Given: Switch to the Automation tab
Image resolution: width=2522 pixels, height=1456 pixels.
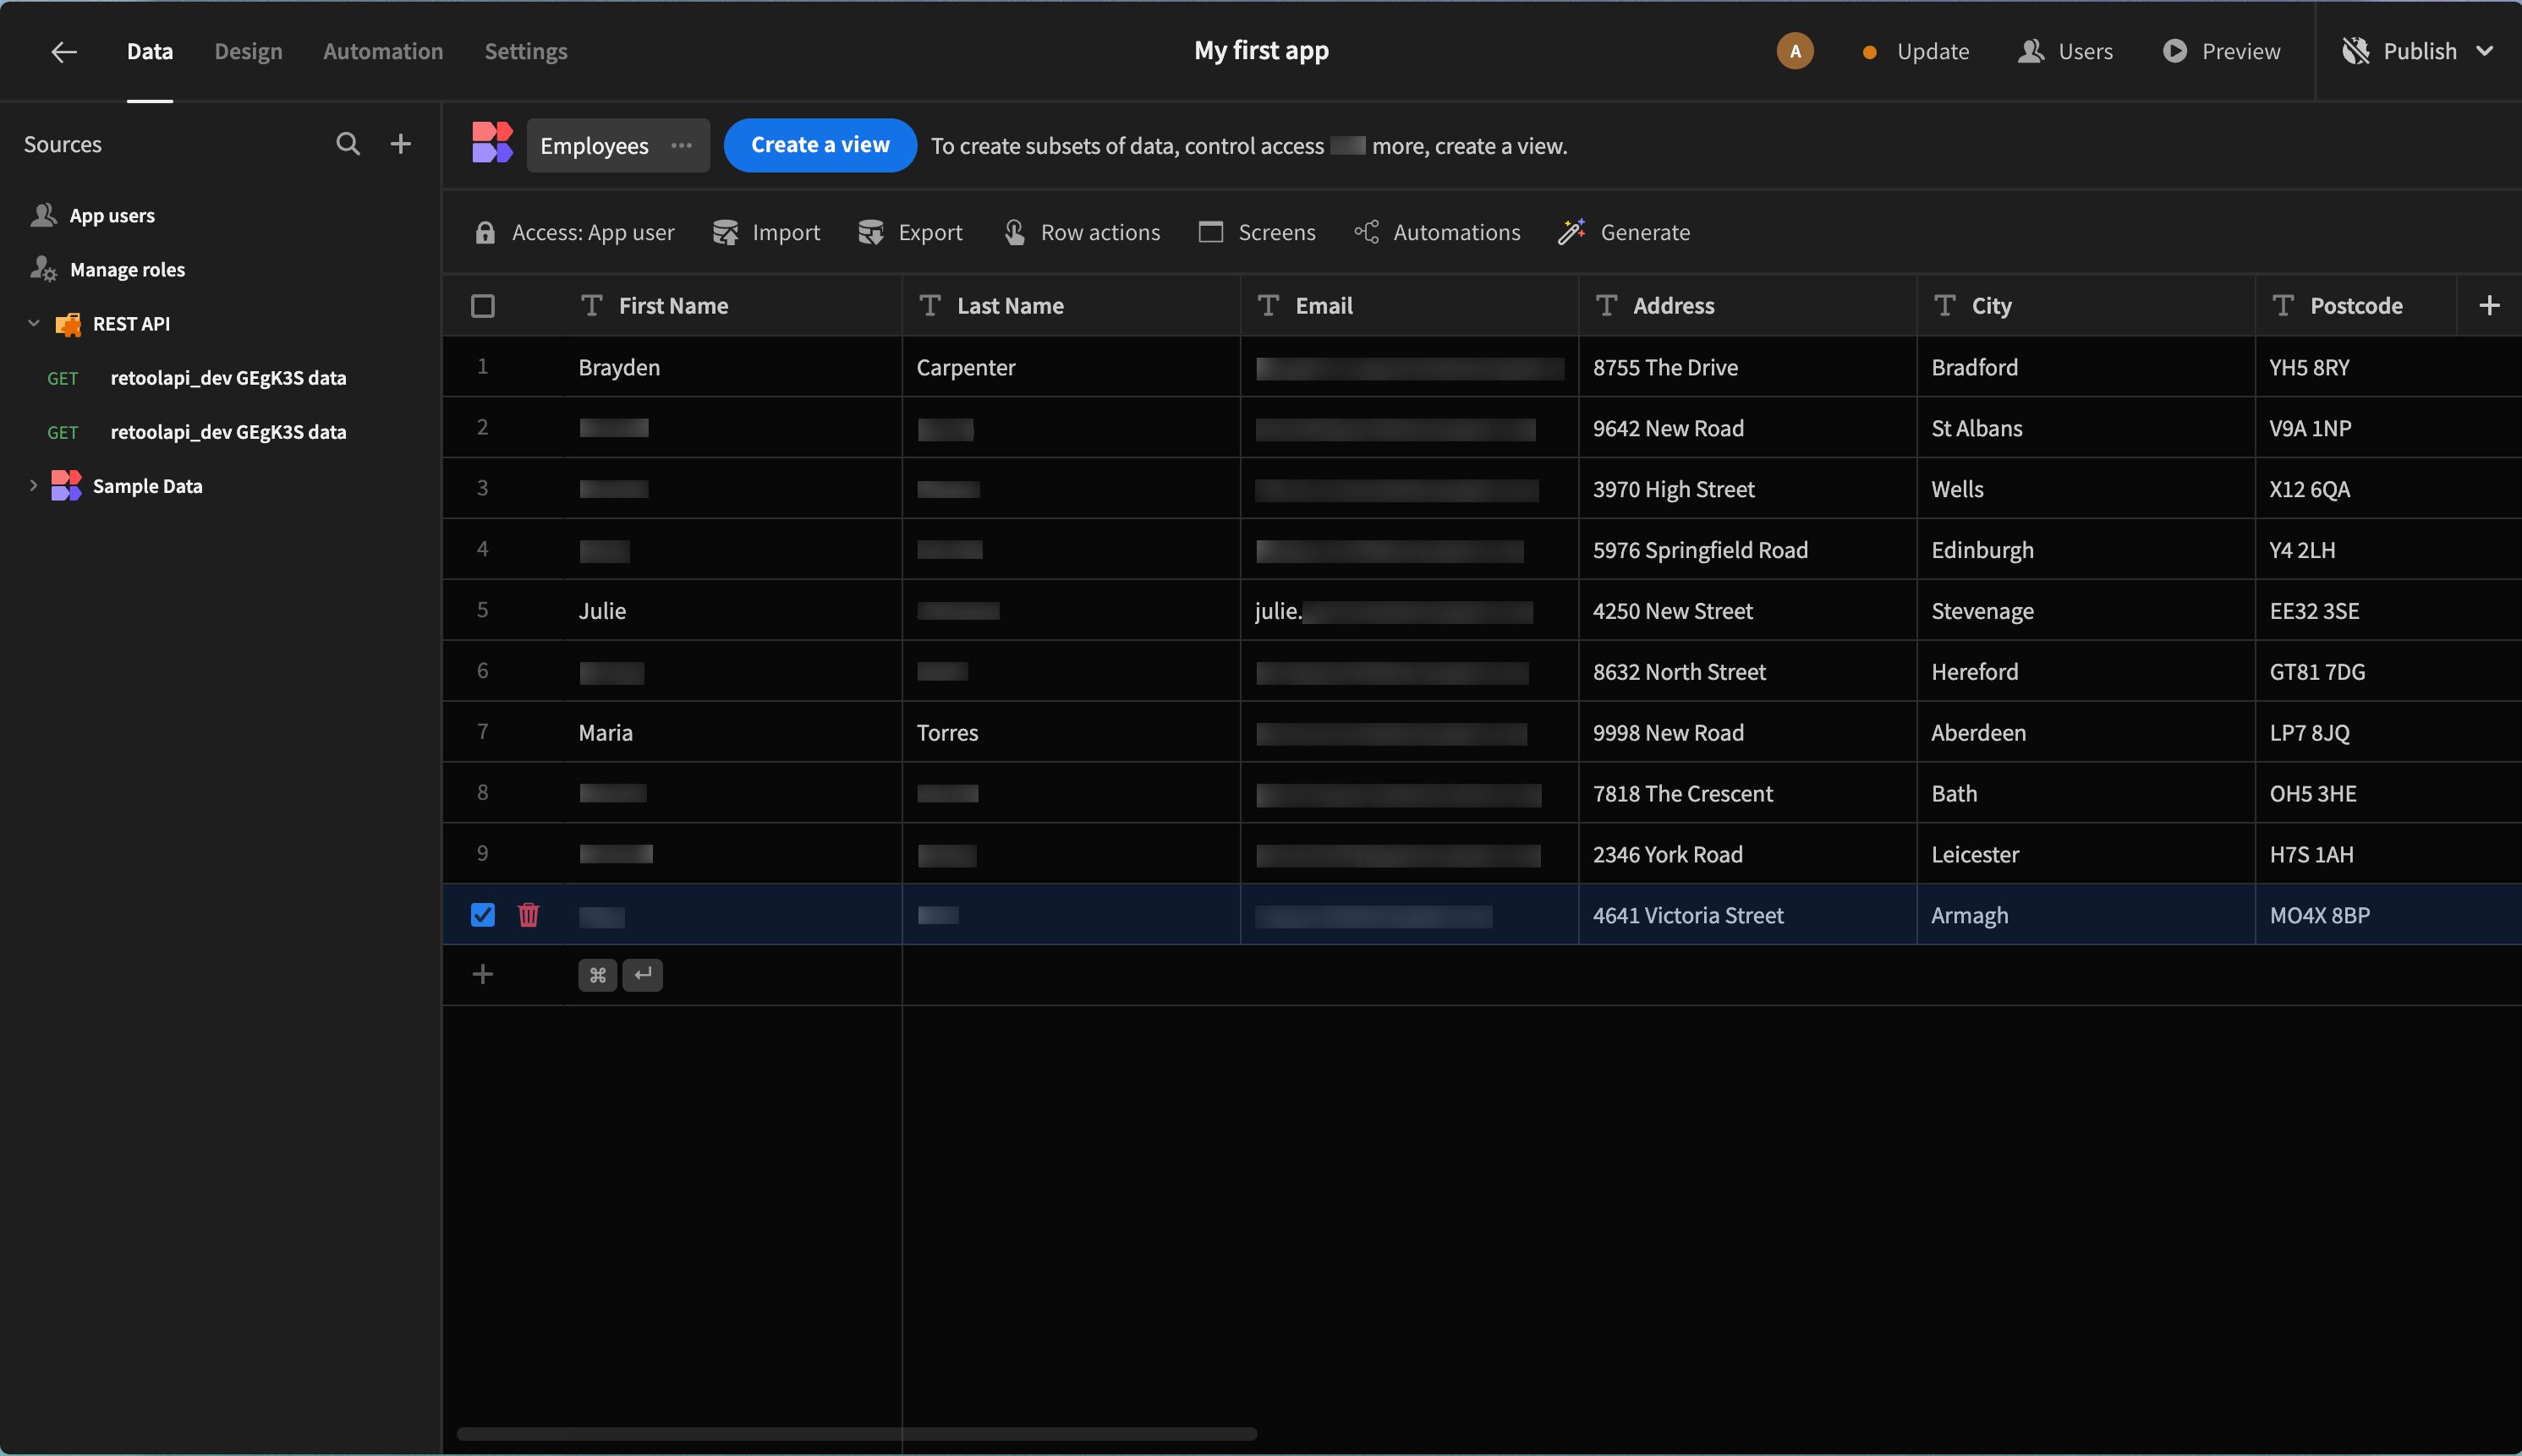Looking at the screenshot, I should [383, 51].
